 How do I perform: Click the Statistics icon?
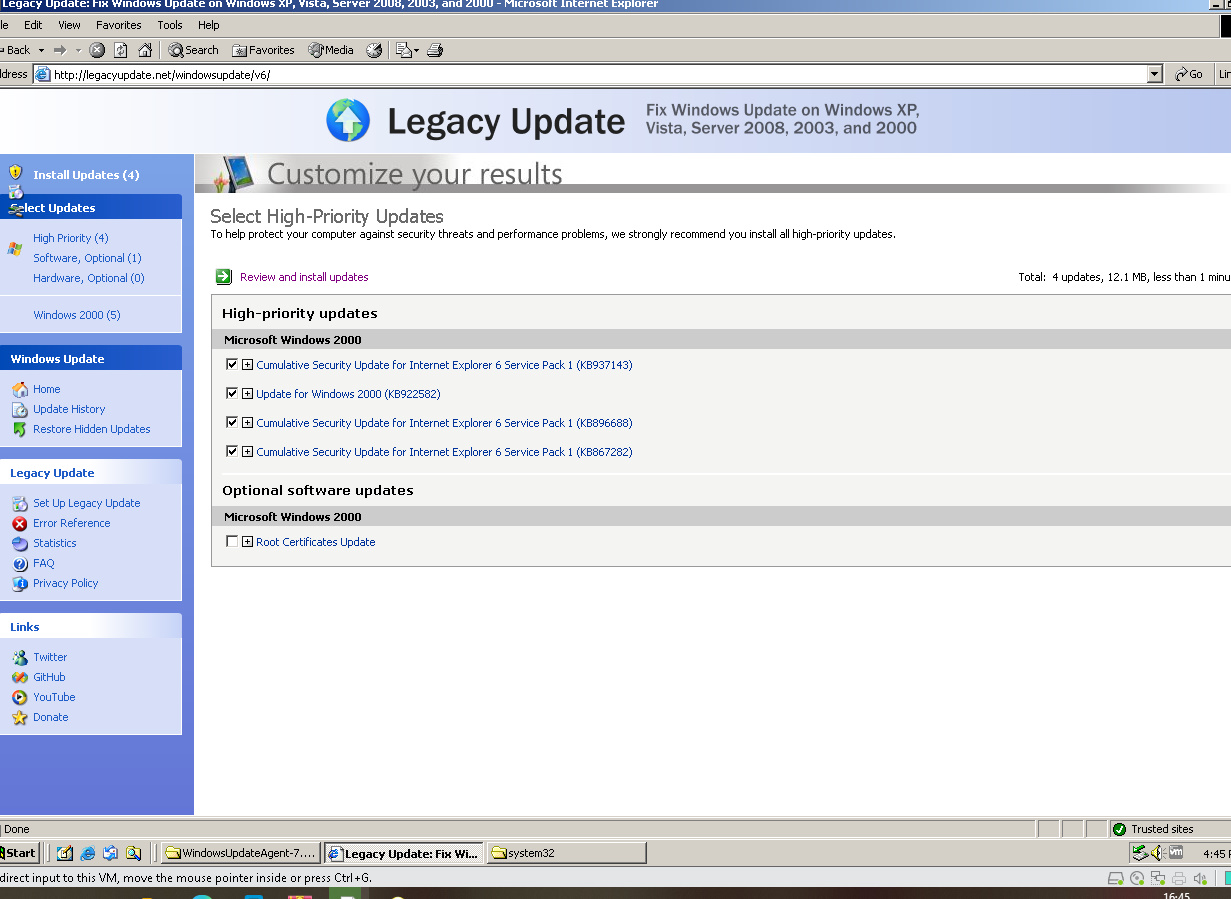[x=20, y=543]
